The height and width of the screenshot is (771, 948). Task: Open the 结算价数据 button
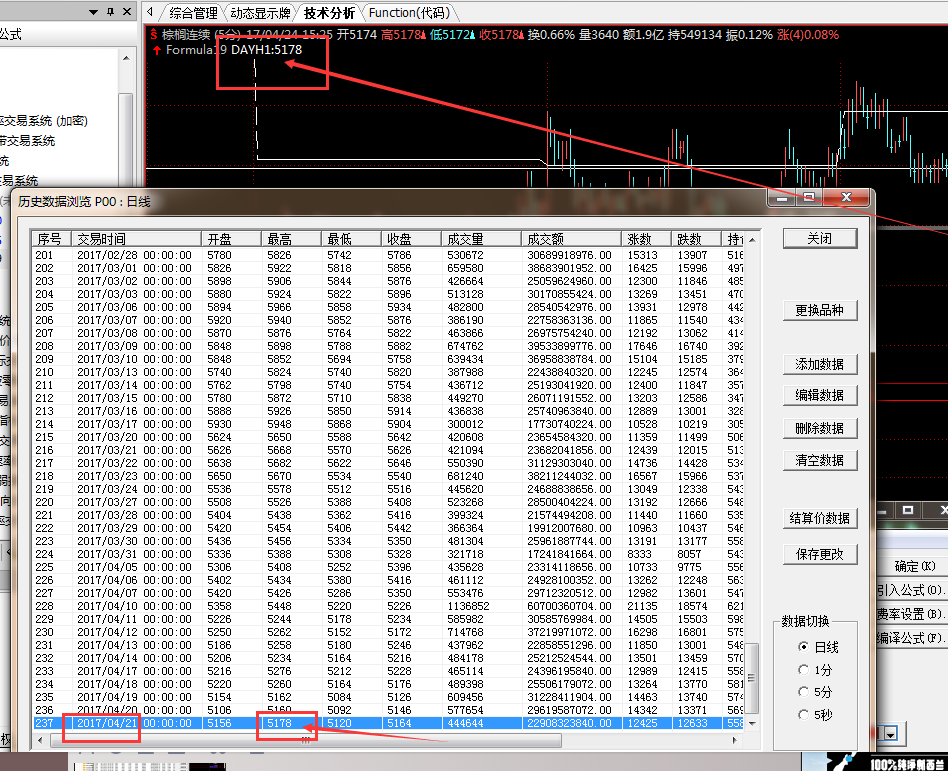click(819, 518)
